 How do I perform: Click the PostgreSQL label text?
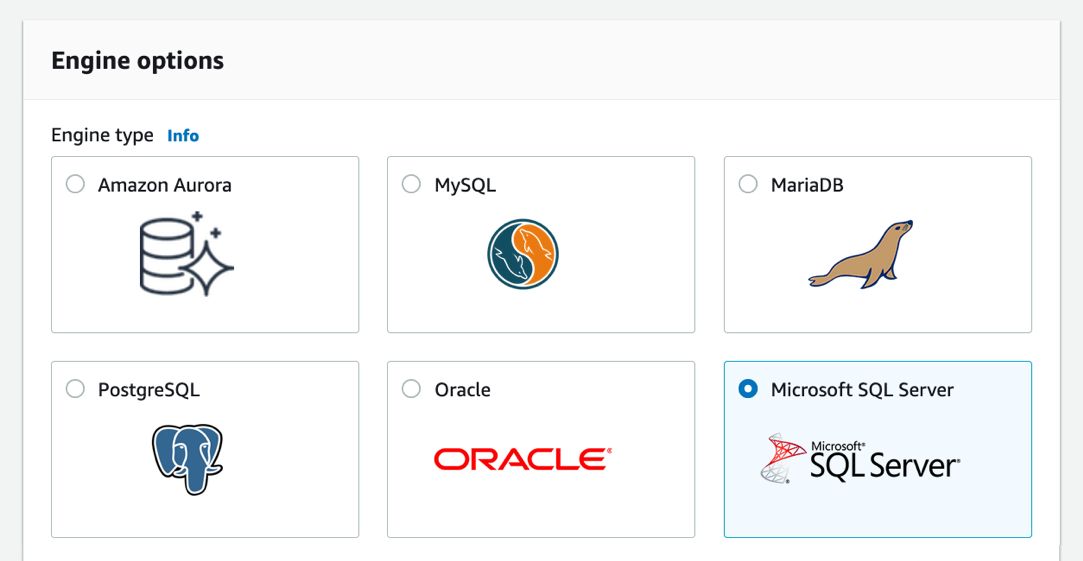coord(149,390)
